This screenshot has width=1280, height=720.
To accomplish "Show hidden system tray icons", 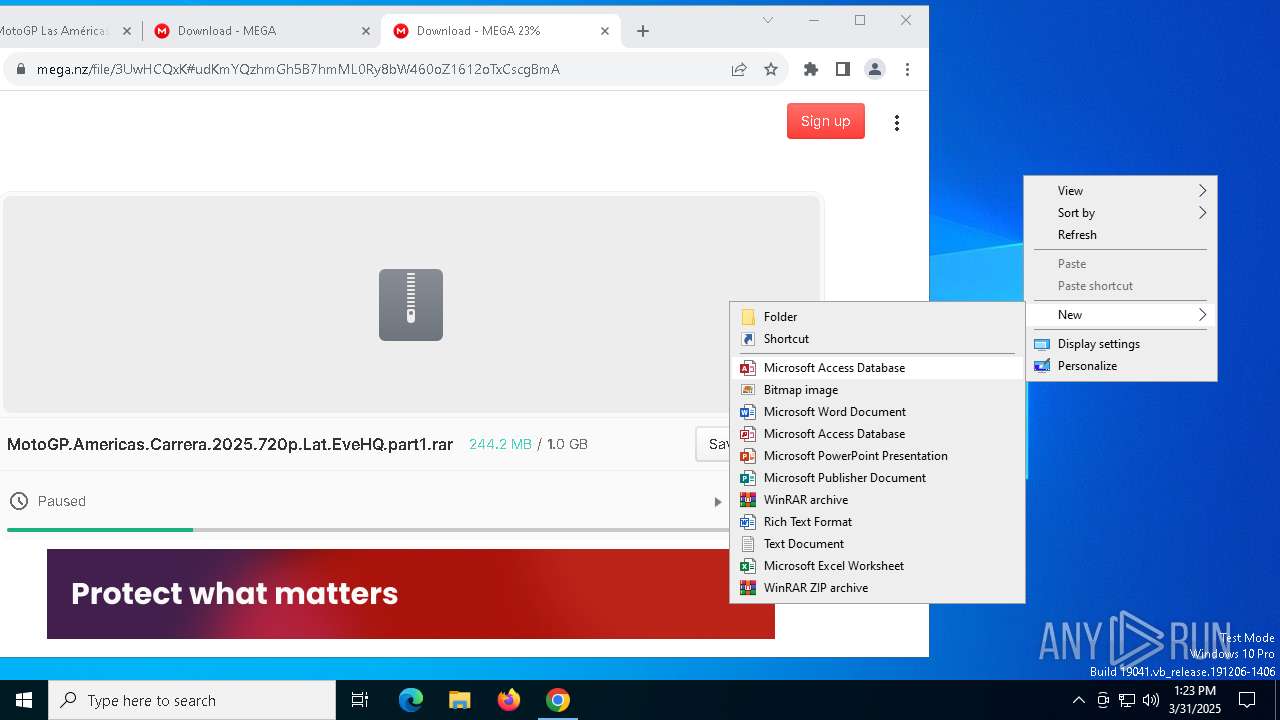I will (x=1078, y=700).
